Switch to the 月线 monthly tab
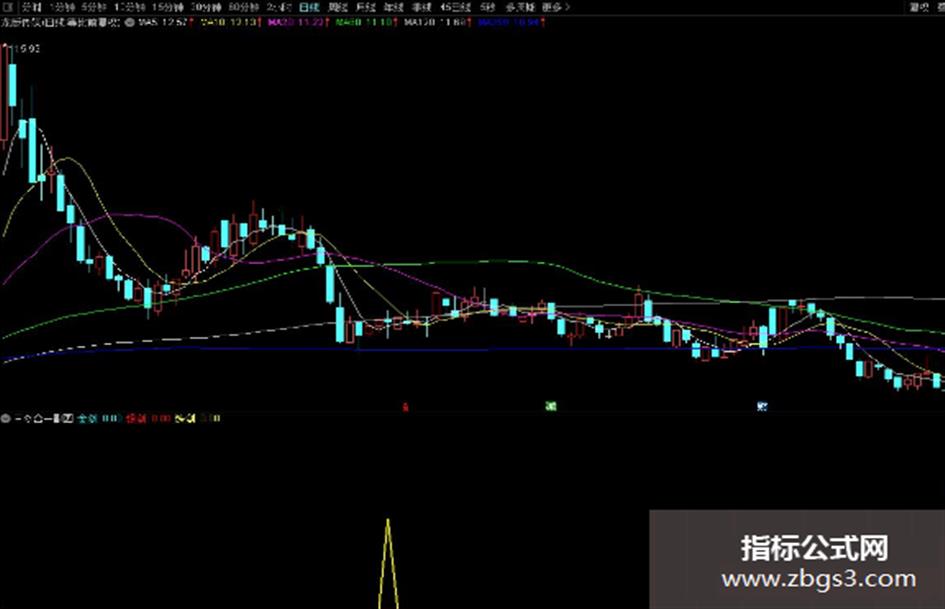Screen dimensions: 945x609 (x=365, y=7)
